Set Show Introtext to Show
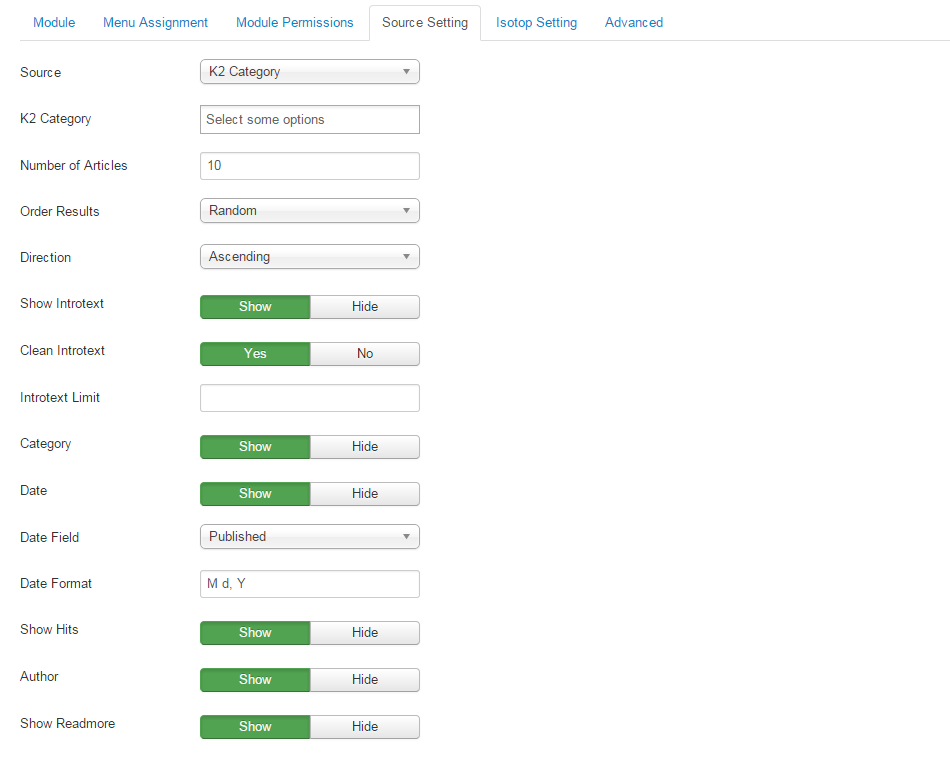 click(255, 307)
